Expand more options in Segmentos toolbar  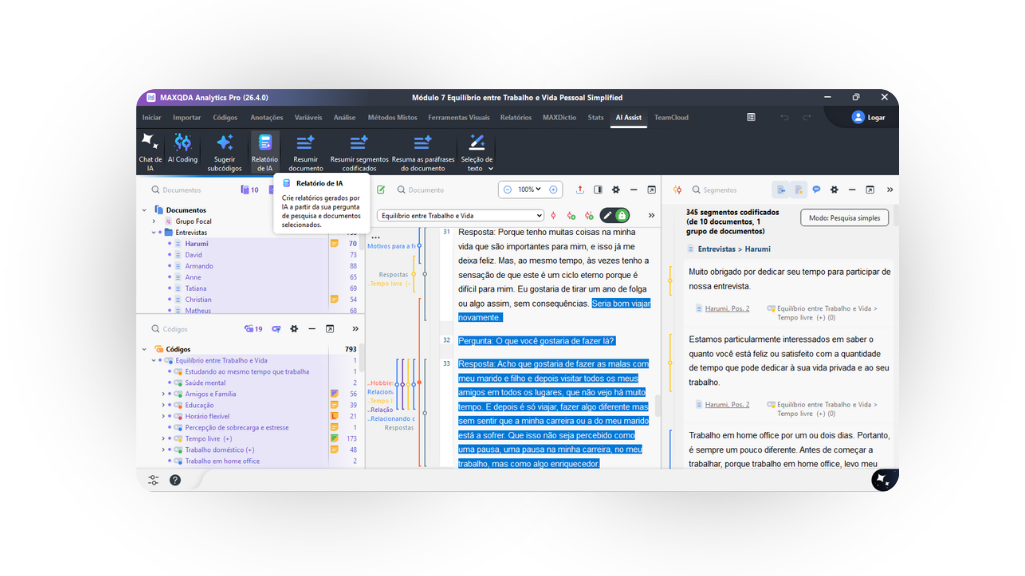click(890, 190)
